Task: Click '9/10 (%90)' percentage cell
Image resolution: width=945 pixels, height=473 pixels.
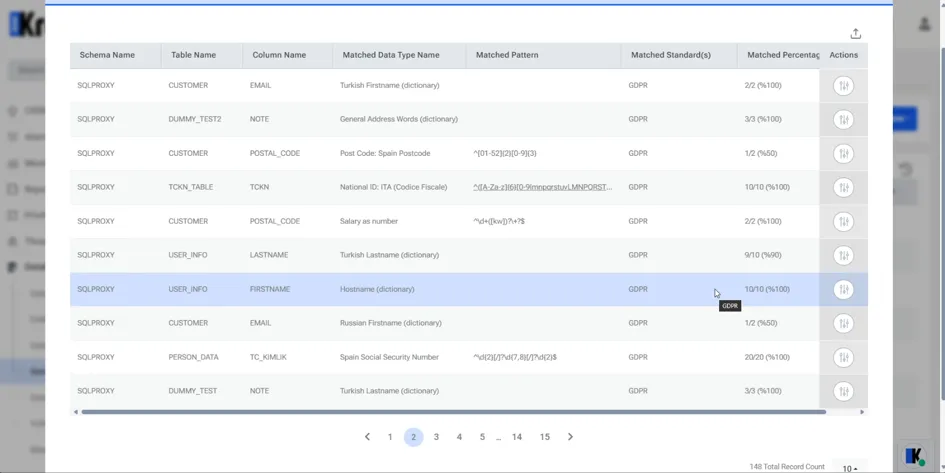Action: tap(763, 255)
